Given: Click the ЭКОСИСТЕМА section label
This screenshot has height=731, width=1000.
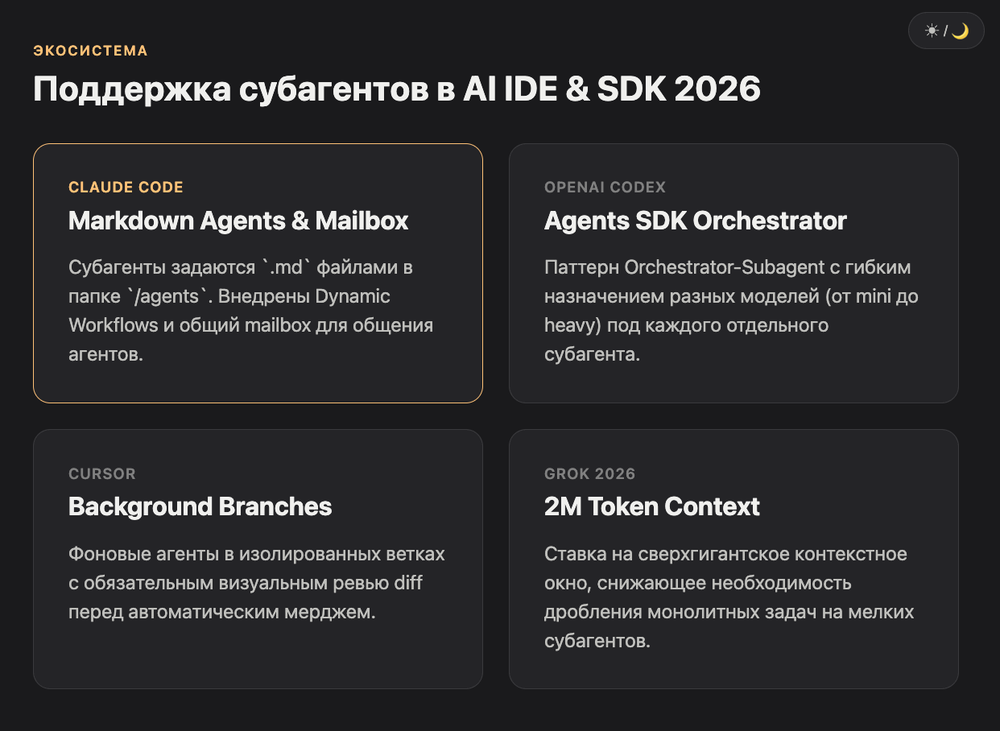Looking at the screenshot, I should click(91, 50).
